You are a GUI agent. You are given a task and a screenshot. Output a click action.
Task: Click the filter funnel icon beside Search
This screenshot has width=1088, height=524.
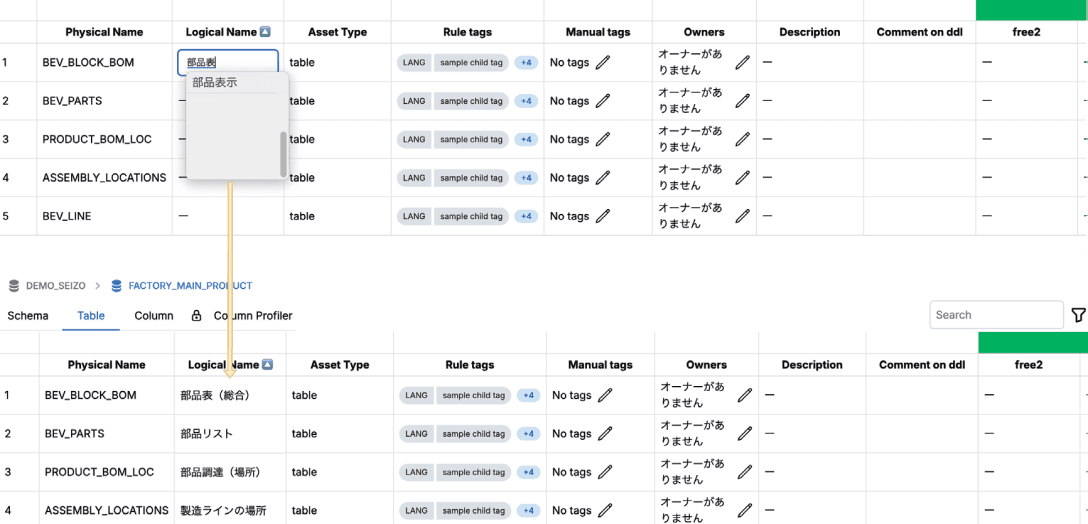pyautogui.click(x=1078, y=315)
